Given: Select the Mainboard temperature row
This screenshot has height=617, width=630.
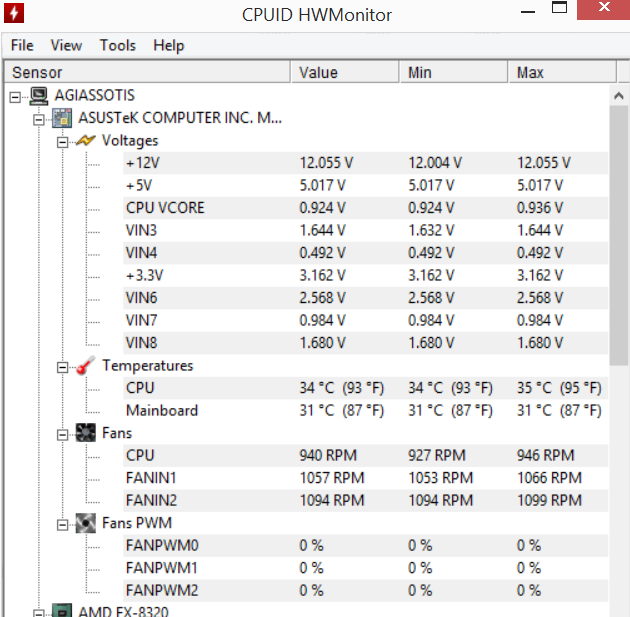Looking at the screenshot, I should coord(366,410).
